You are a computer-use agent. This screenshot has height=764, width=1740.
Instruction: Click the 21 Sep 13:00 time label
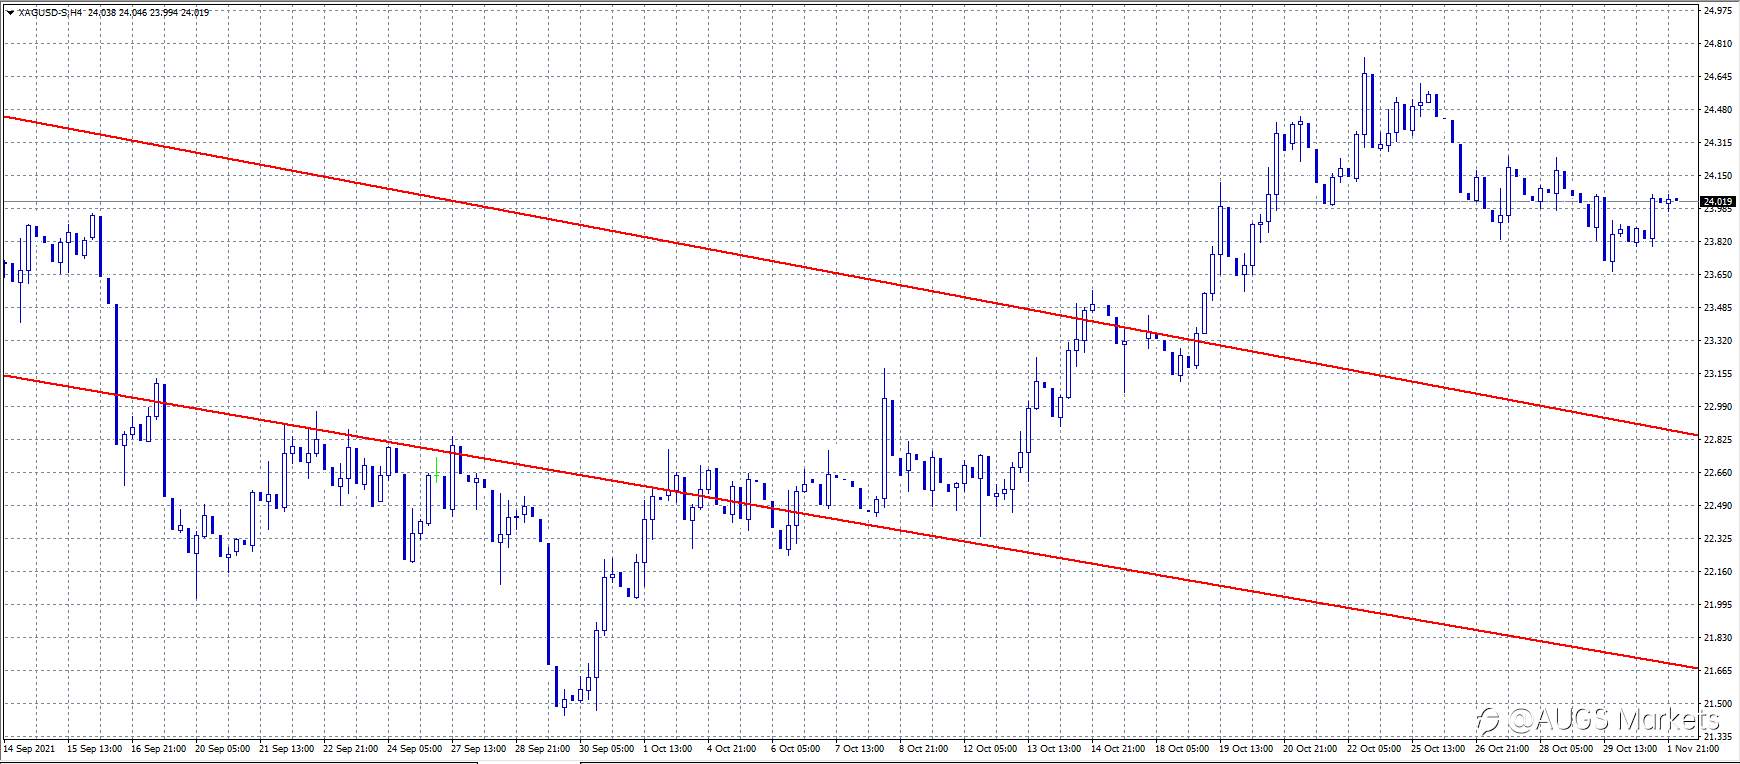point(287,748)
